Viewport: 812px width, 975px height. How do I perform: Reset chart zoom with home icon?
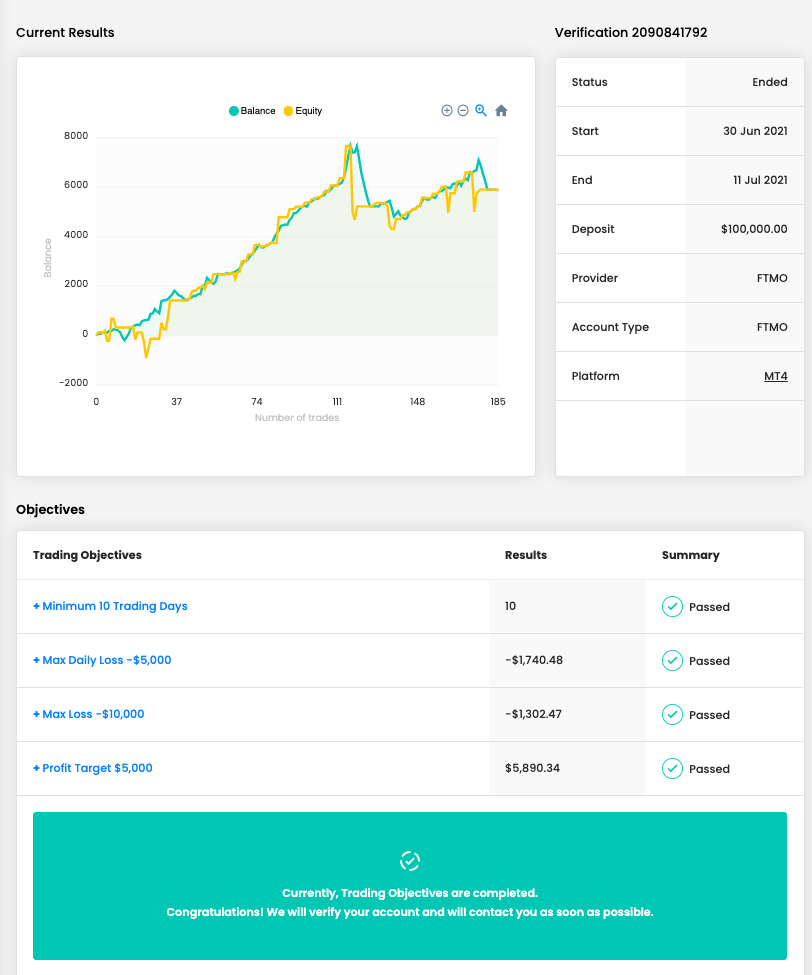coord(501,111)
